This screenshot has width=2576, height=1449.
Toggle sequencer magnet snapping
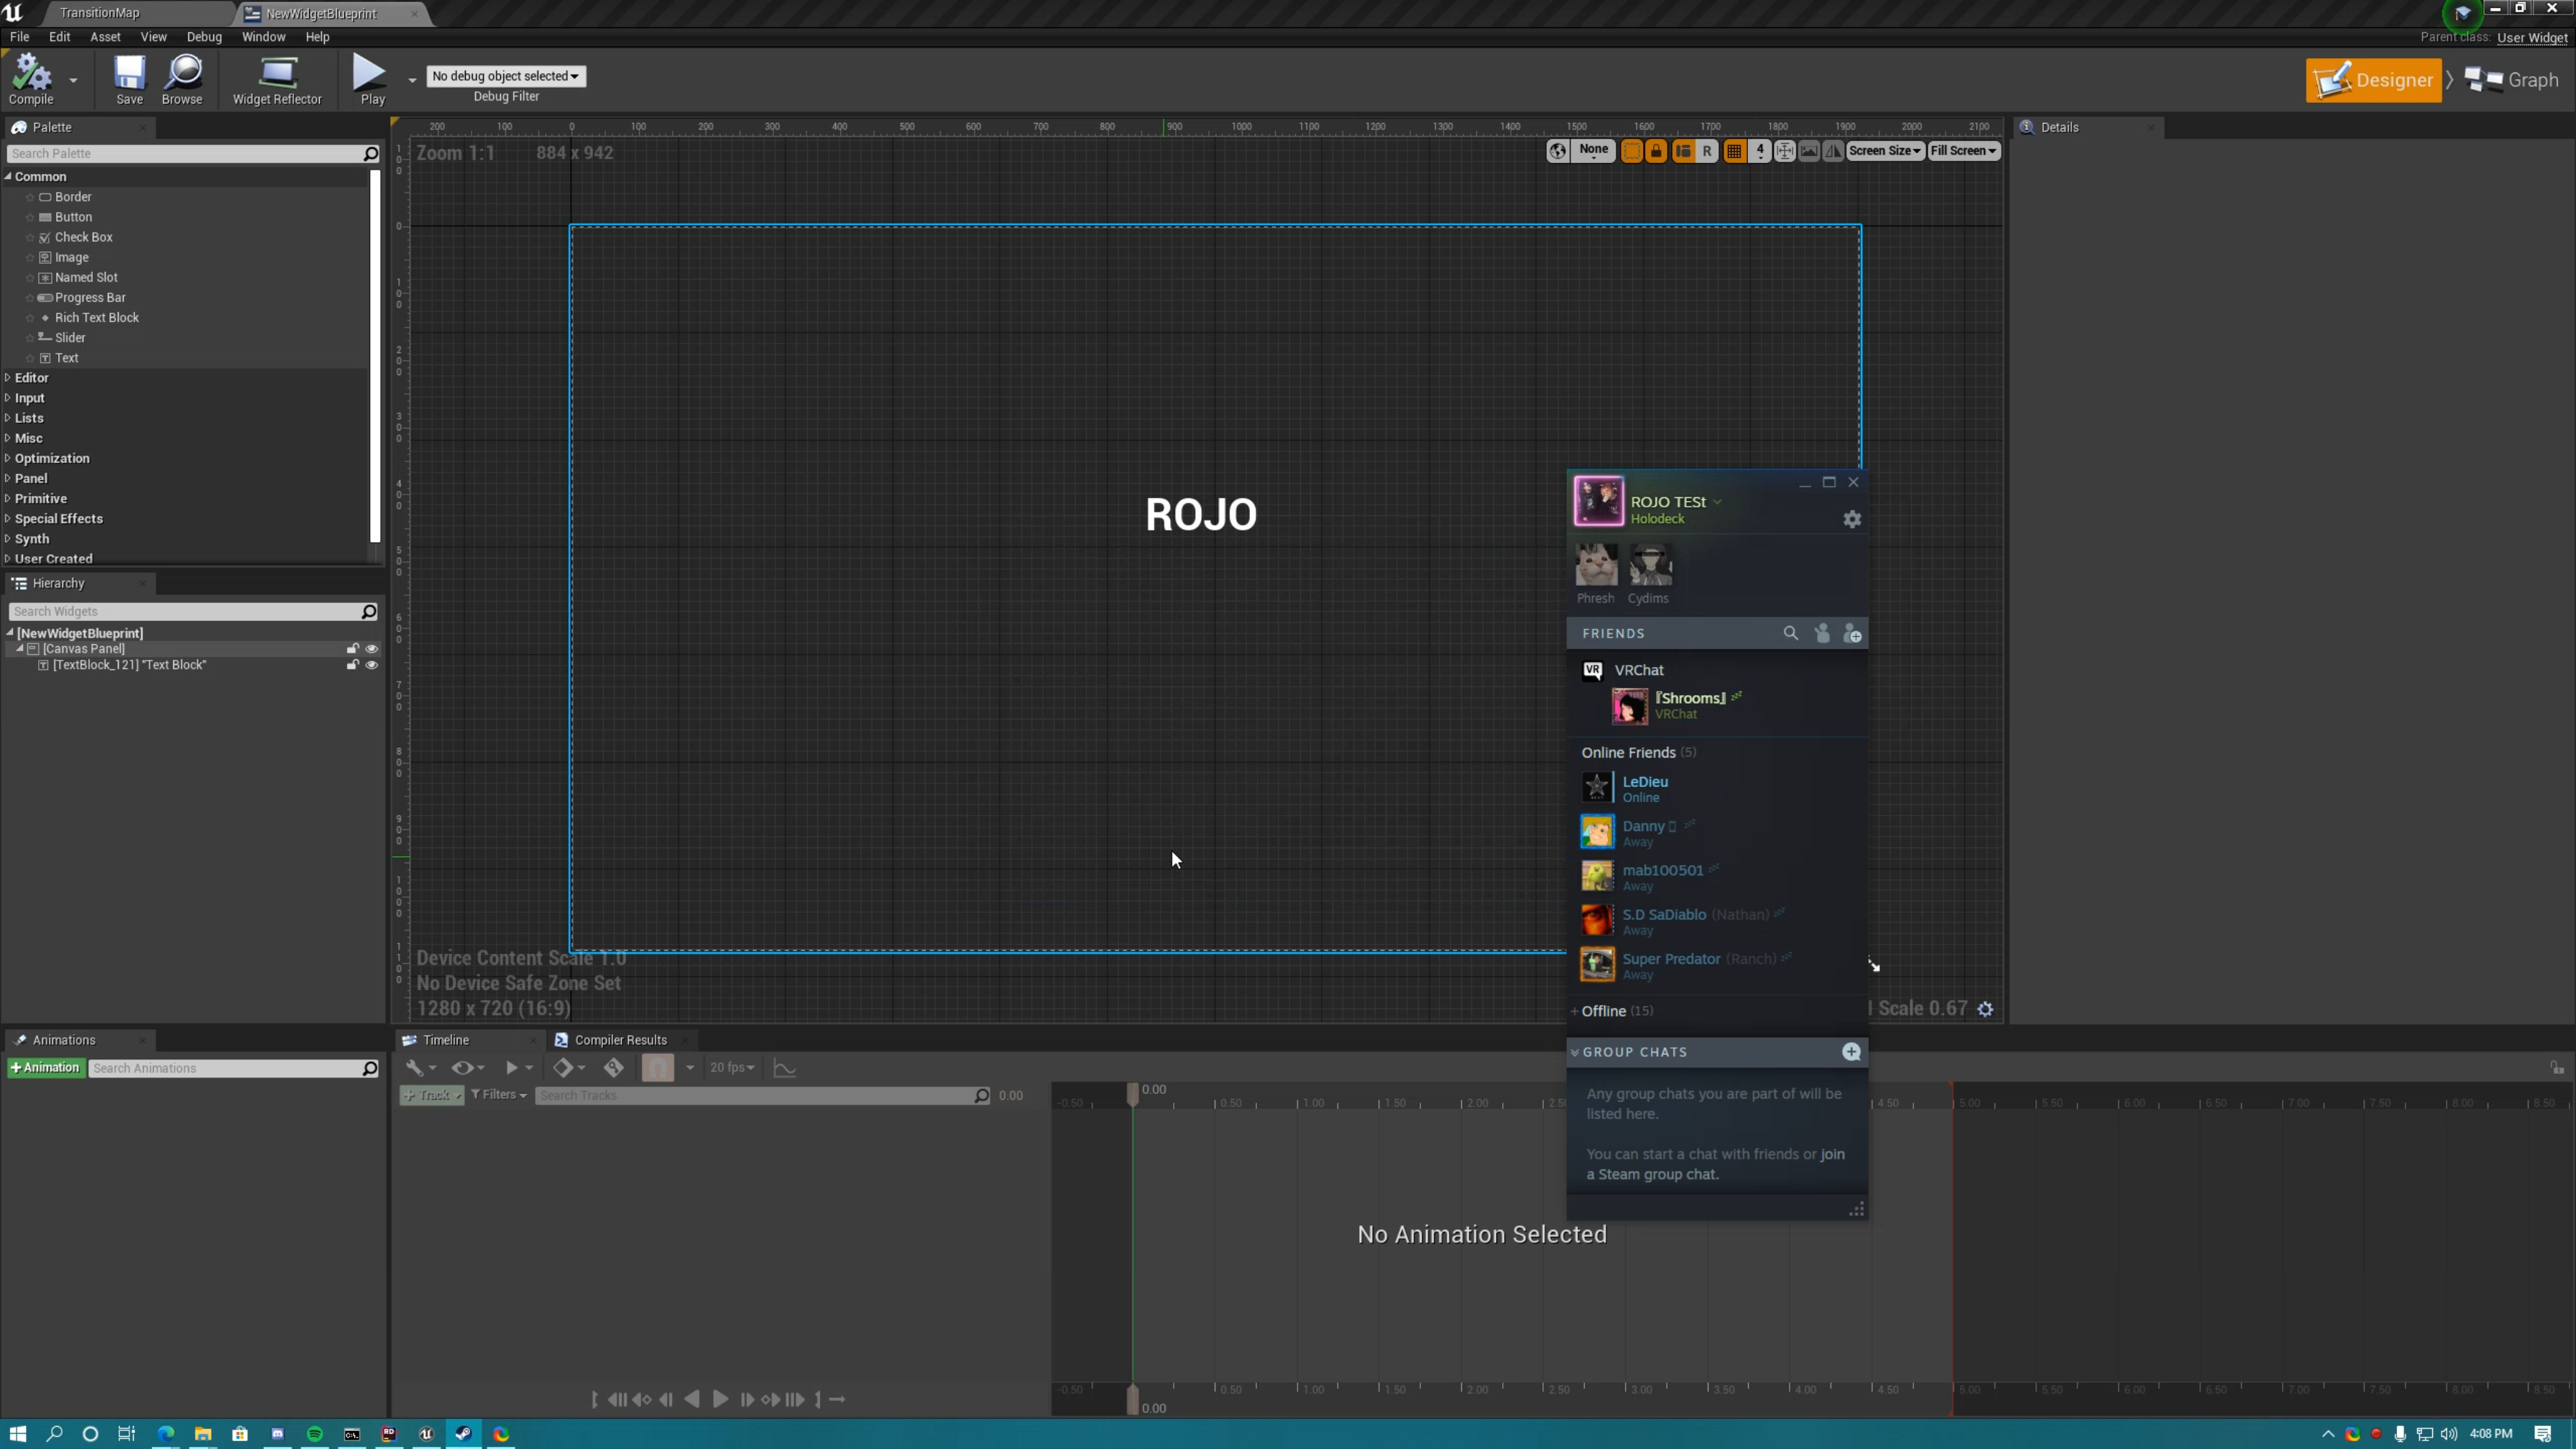(x=658, y=1068)
